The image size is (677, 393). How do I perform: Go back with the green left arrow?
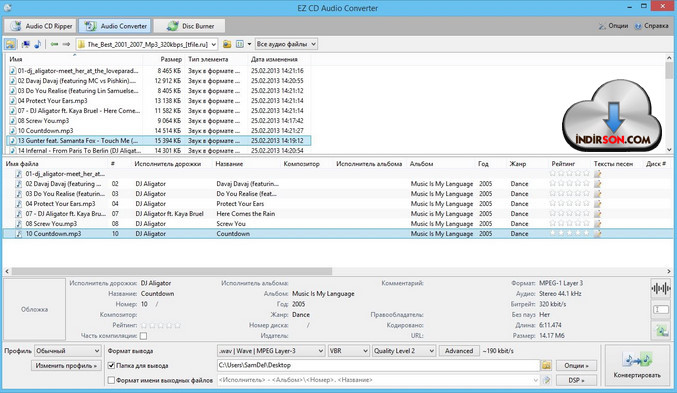coord(54,44)
